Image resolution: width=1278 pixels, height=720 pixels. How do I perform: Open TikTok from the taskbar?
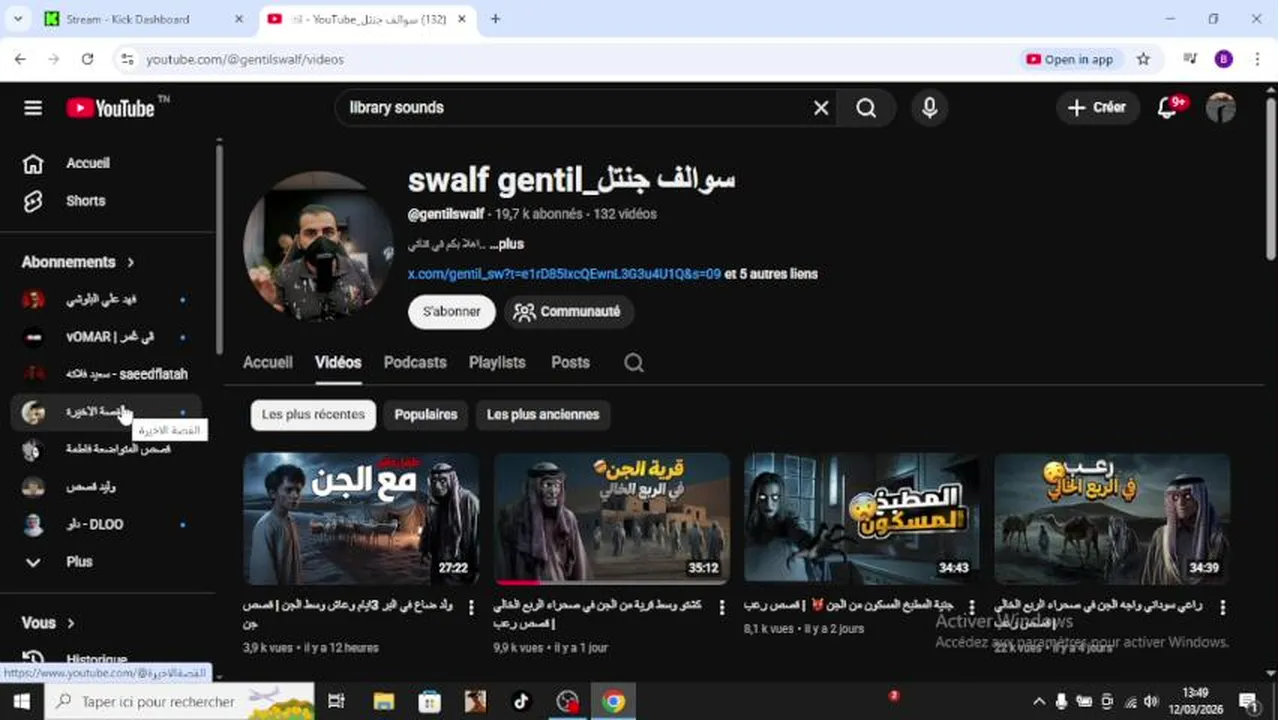click(x=521, y=701)
